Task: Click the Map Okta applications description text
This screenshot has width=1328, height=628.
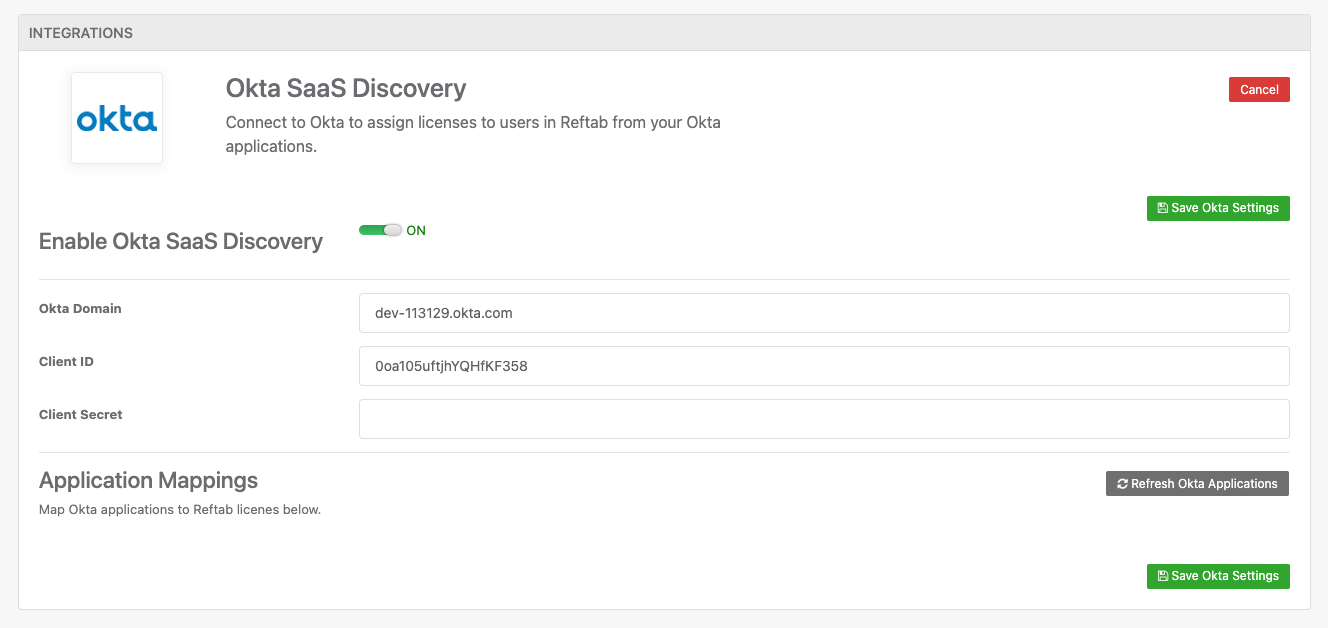Action: (180, 509)
